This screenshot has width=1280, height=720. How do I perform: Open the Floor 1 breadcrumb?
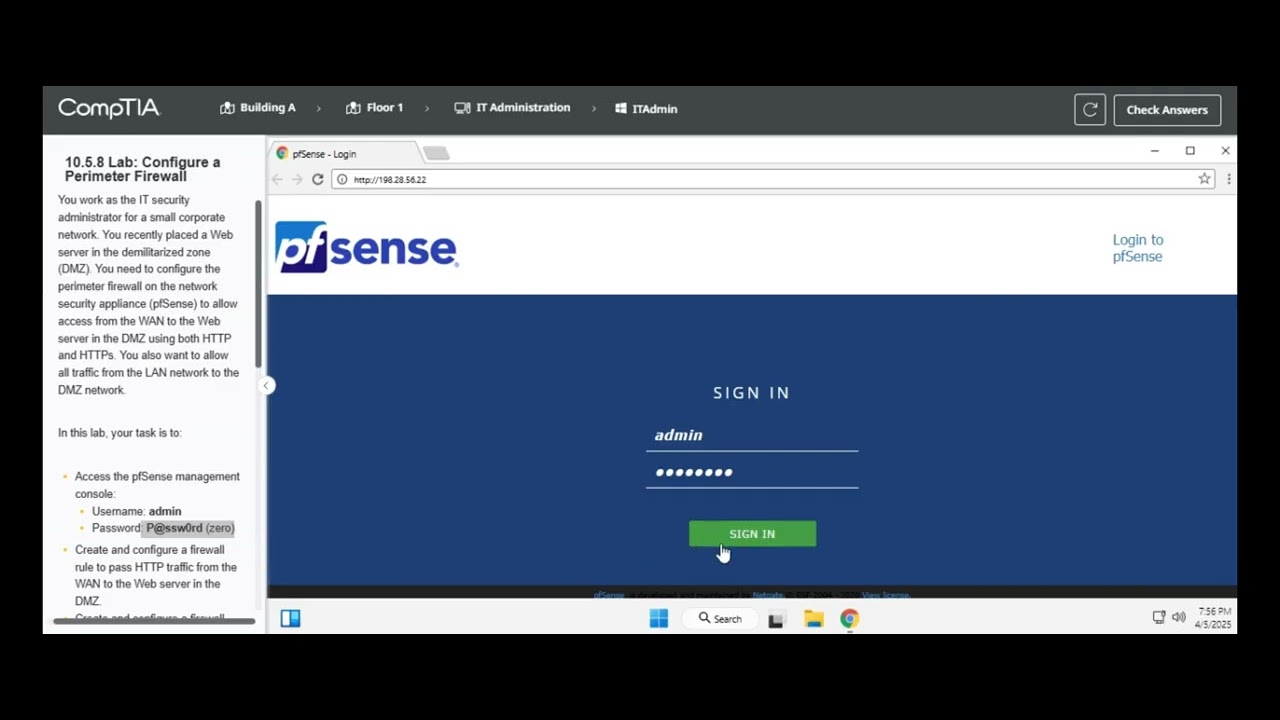[x=375, y=108]
